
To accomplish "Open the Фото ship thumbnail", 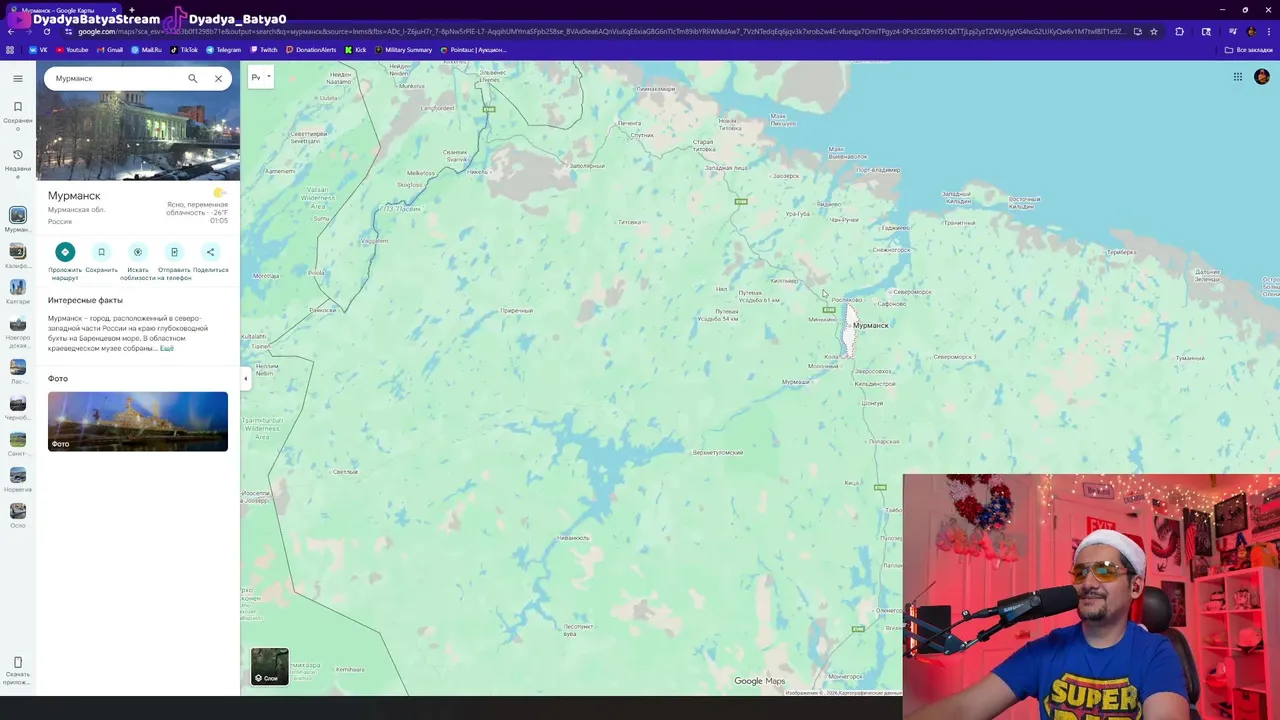I will 138,421.
